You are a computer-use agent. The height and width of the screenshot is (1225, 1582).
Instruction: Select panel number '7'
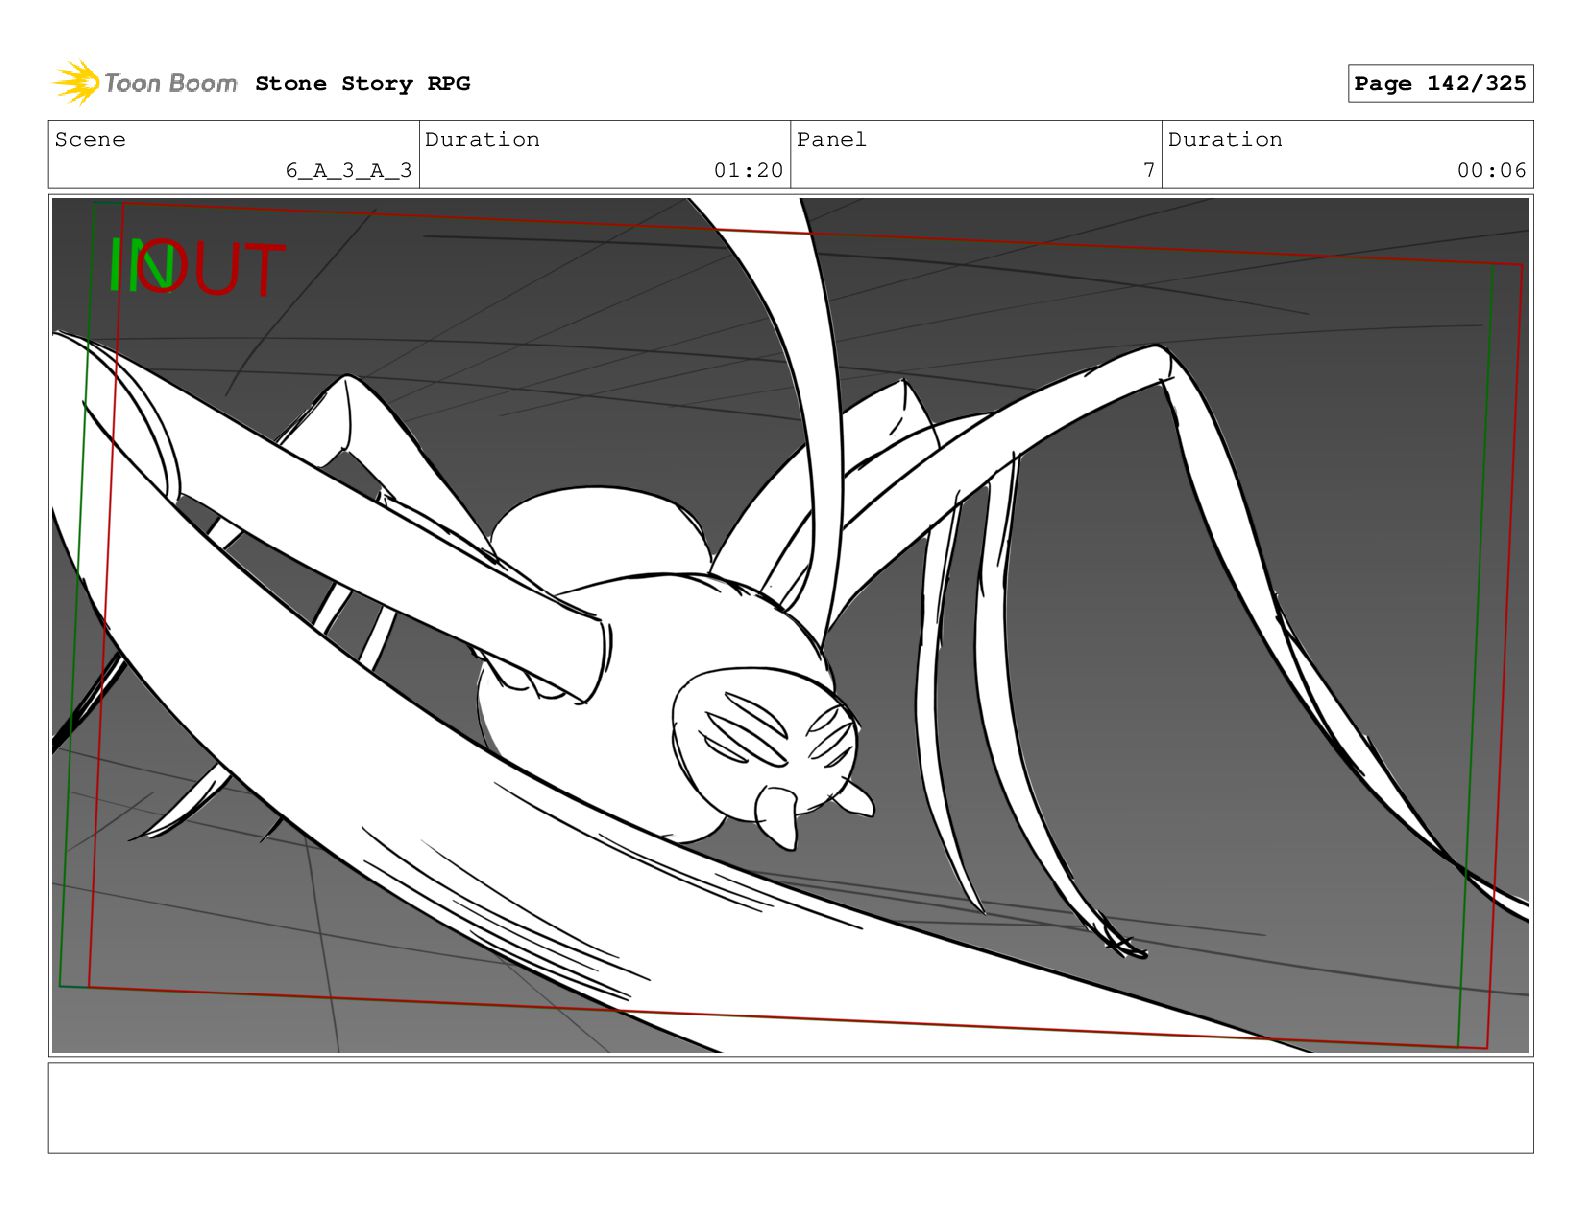[x=1149, y=171]
